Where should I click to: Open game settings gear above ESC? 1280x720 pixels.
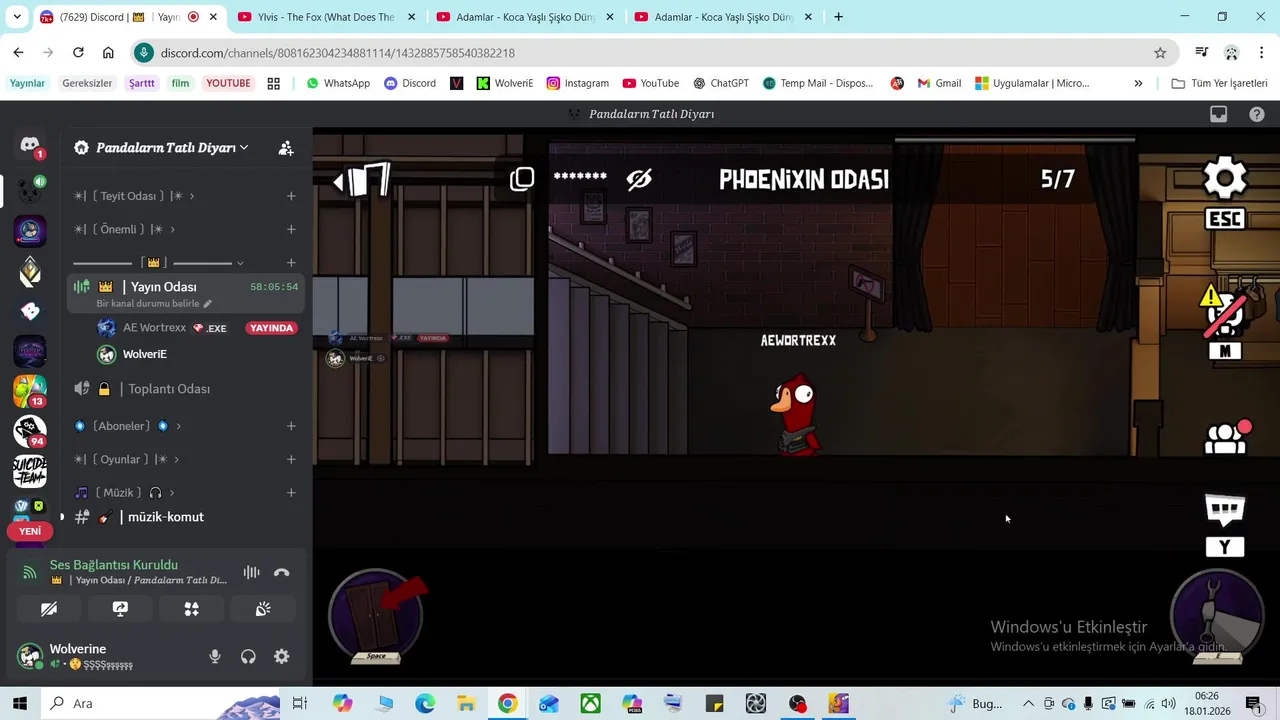pyautogui.click(x=1225, y=180)
